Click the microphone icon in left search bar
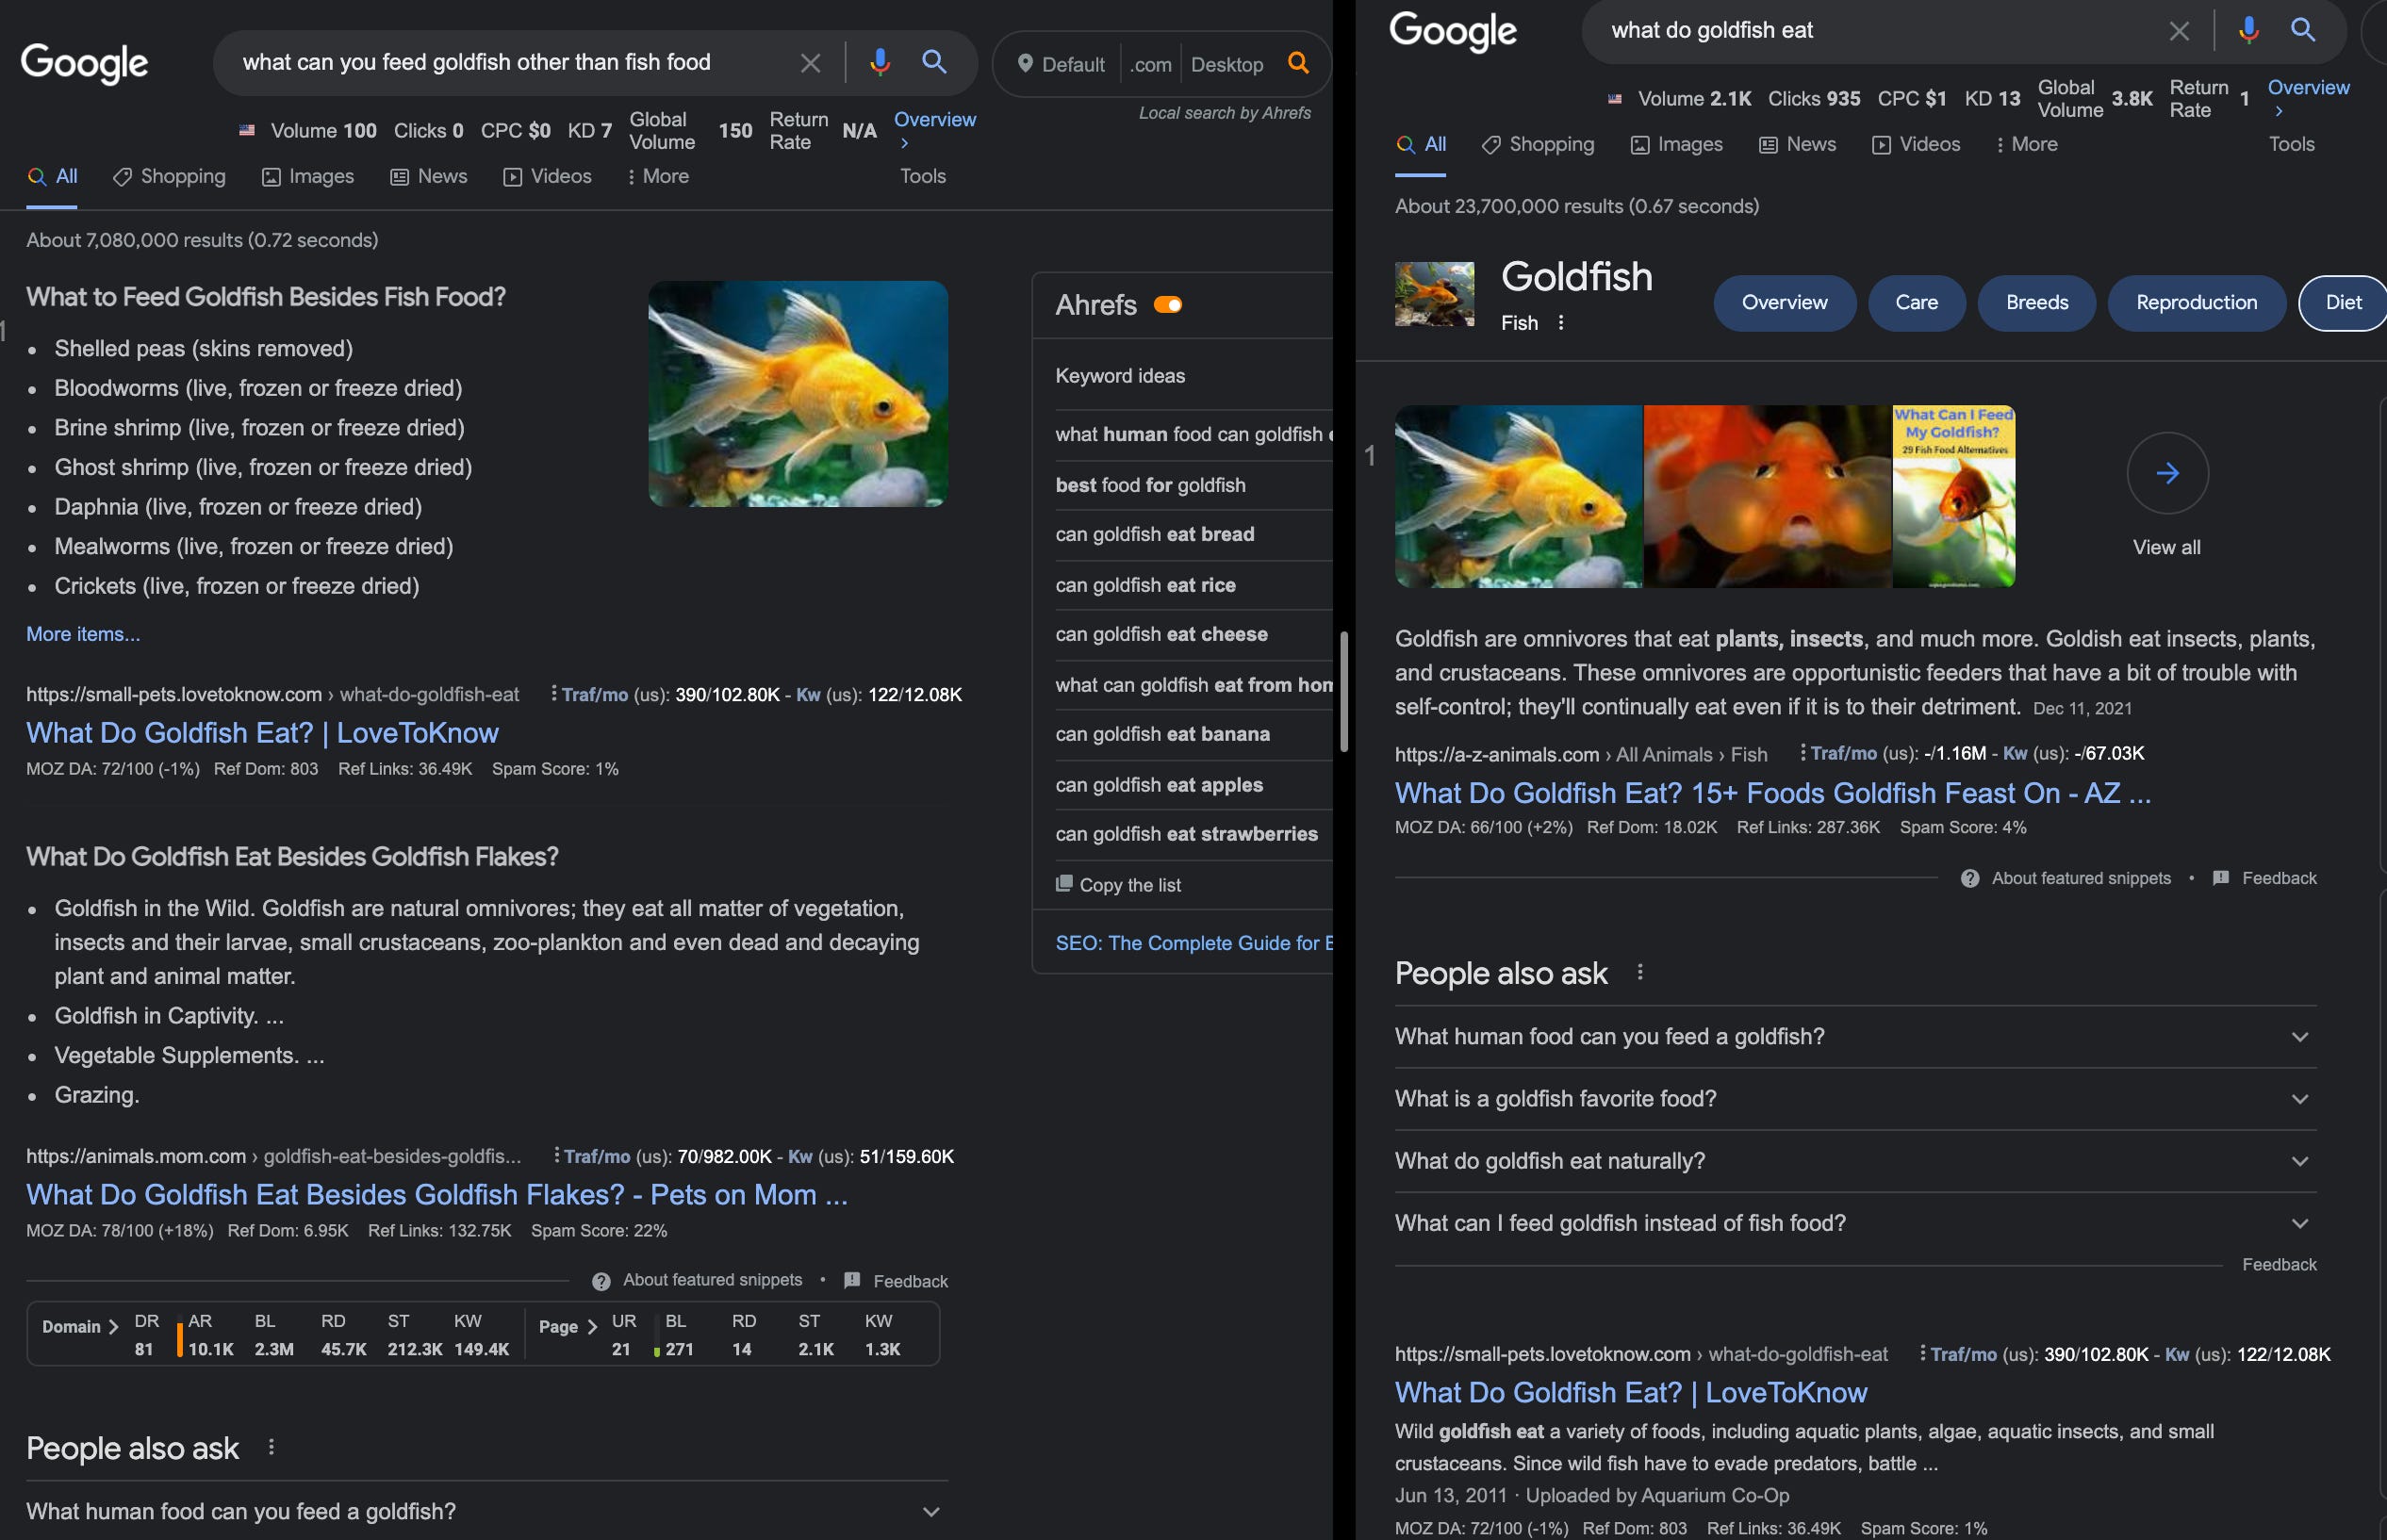Image resolution: width=2387 pixels, height=1540 pixels. click(879, 62)
